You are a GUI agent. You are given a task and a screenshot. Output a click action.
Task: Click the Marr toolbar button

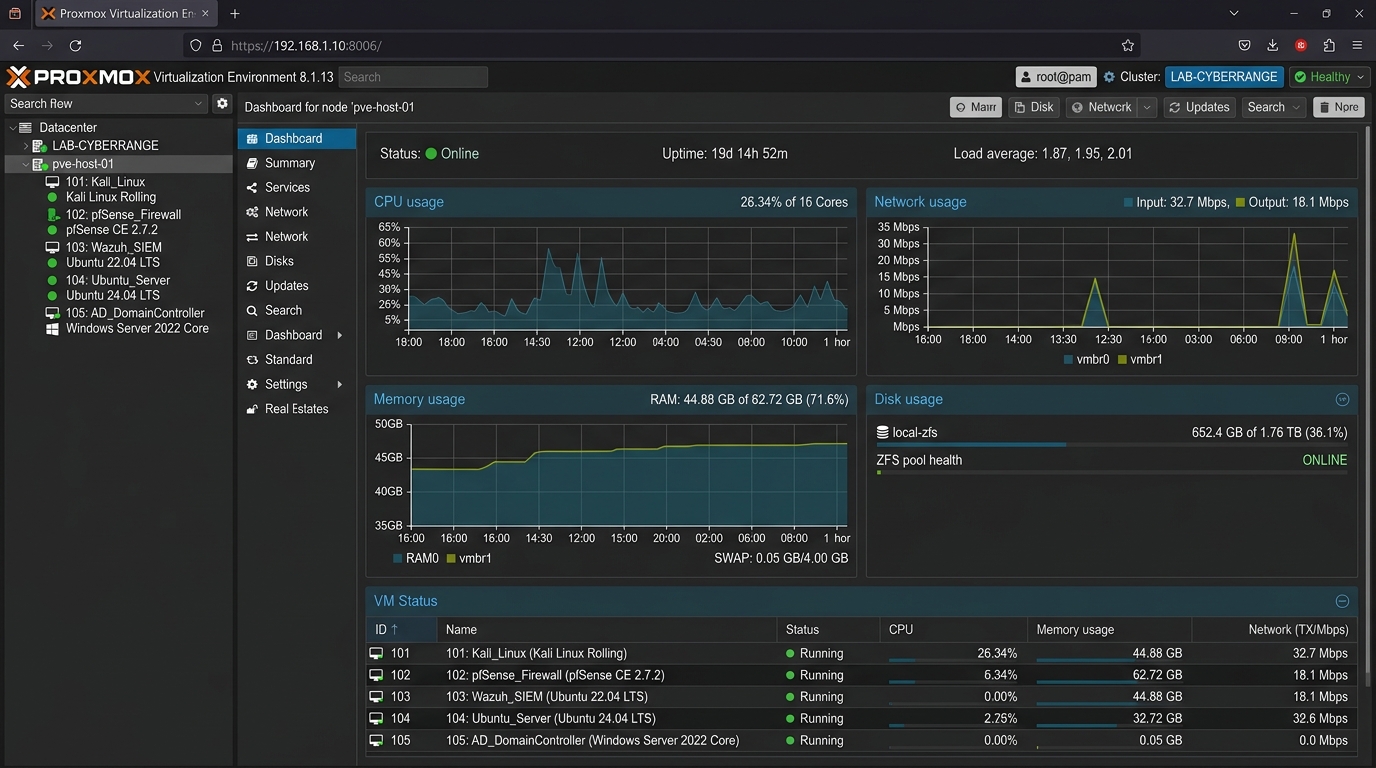coord(976,107)
